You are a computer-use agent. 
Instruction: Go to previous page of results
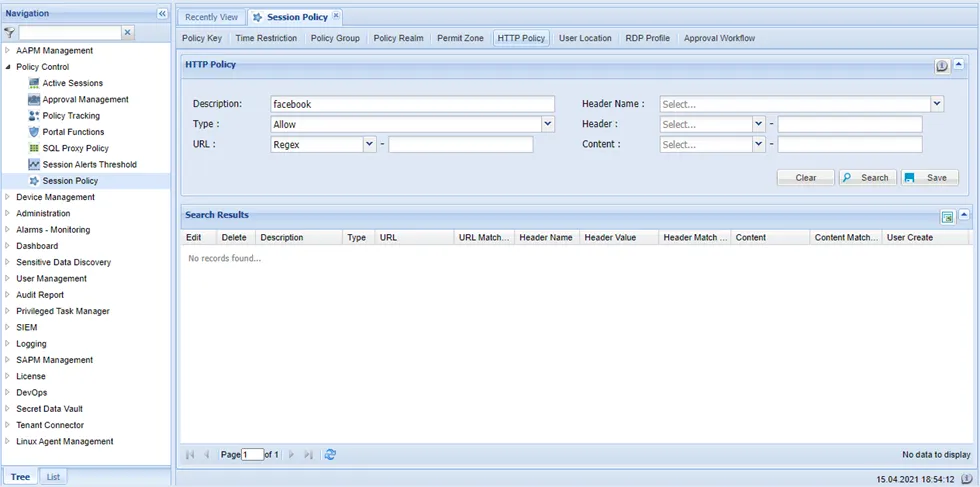coord(207,454)
